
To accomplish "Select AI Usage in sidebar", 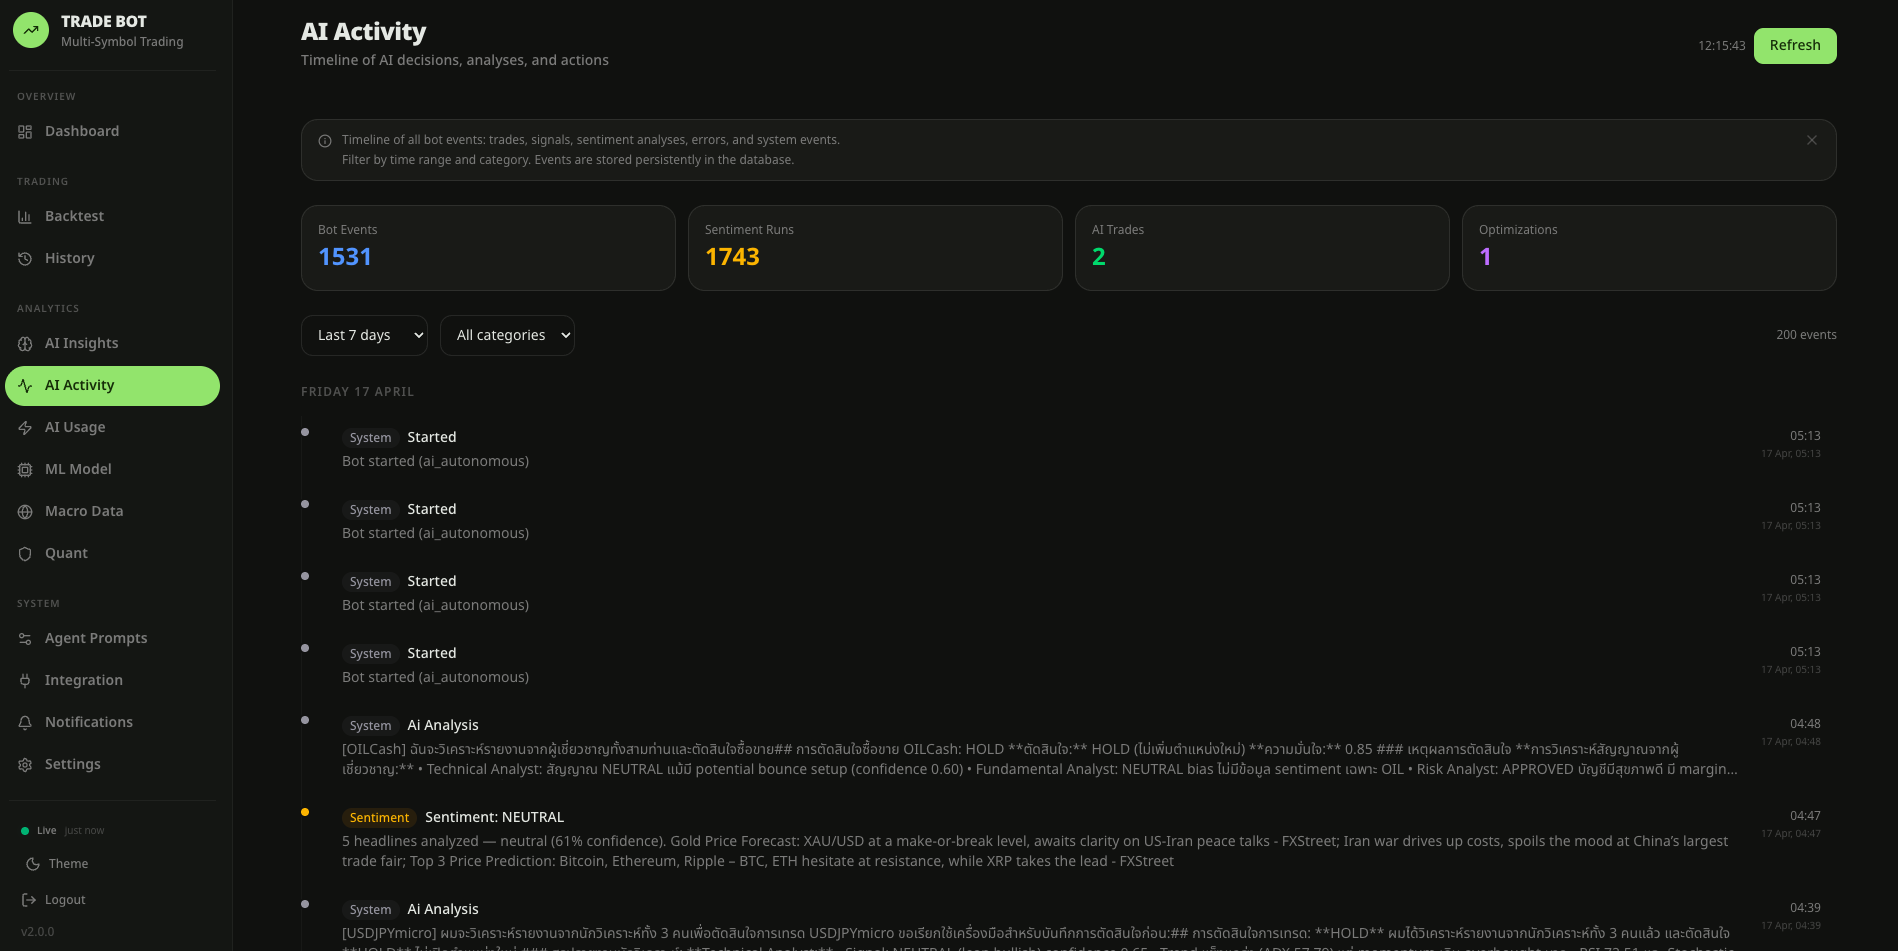I will pyautogui.click(x=112, y=428).
